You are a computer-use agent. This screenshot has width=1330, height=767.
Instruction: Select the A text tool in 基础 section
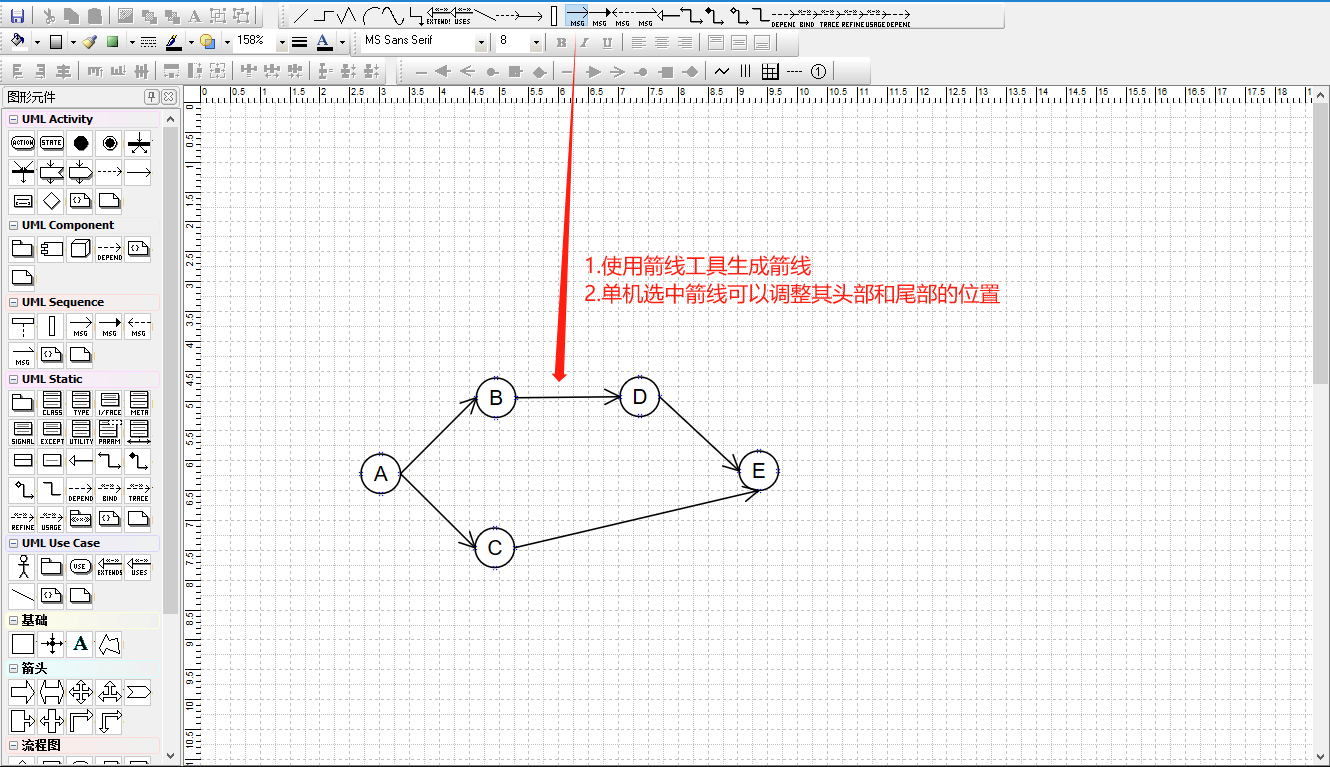click(80, 643)
